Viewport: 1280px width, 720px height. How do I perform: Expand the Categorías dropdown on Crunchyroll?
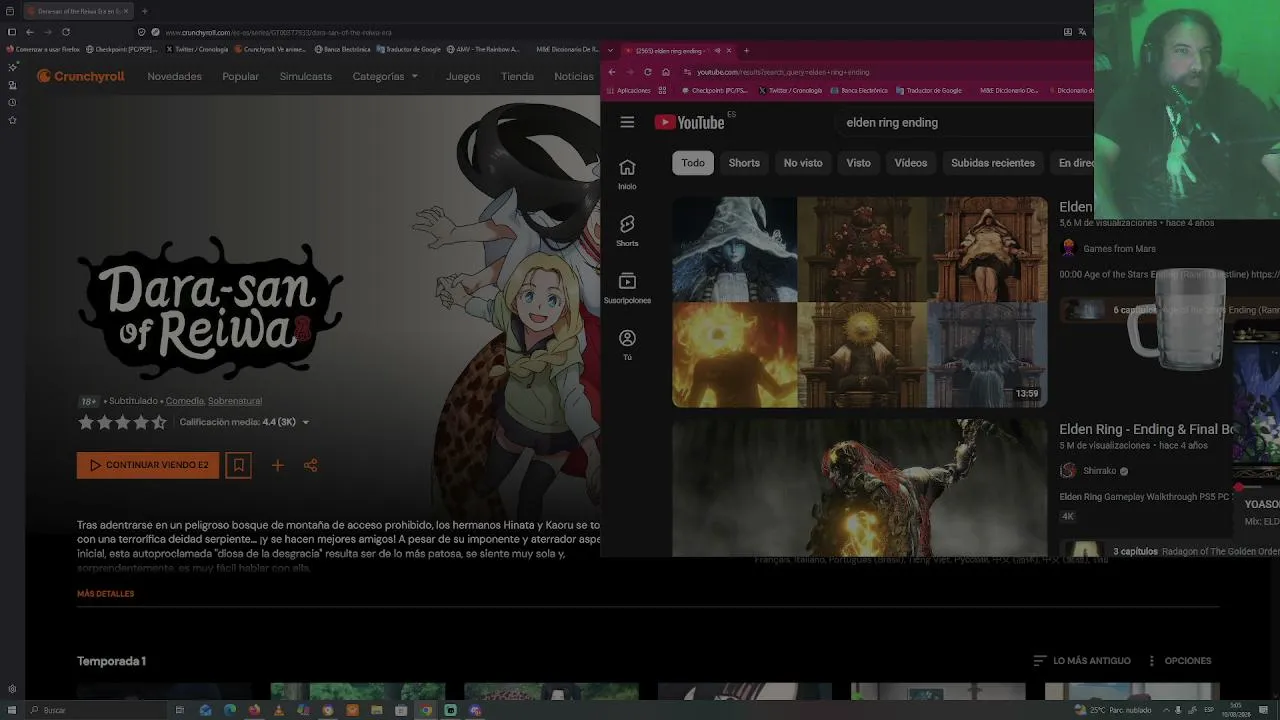click(x=385, y=76)
